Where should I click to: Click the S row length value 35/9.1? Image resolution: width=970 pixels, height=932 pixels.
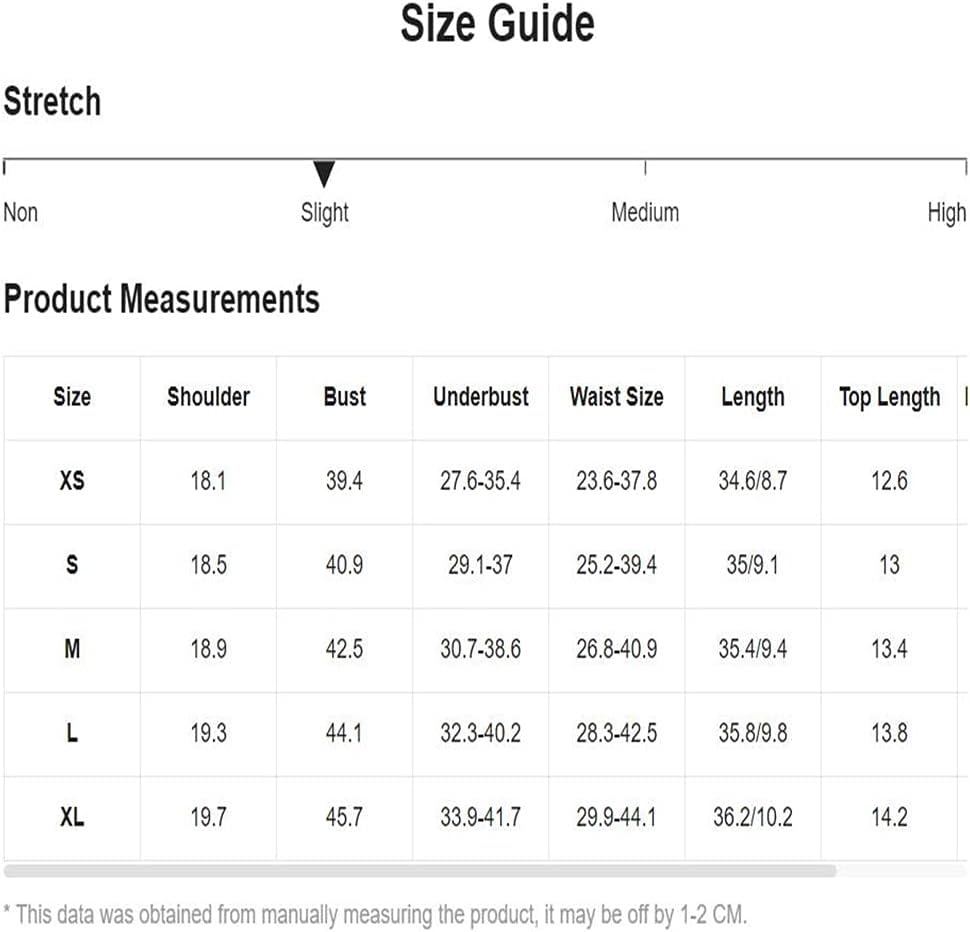pos(753,565)
